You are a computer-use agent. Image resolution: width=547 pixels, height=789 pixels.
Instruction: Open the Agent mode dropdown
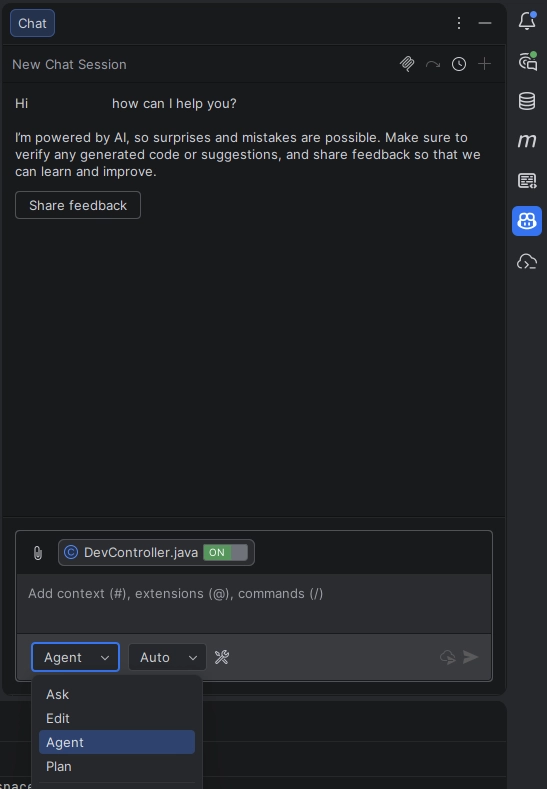(75, 657)
